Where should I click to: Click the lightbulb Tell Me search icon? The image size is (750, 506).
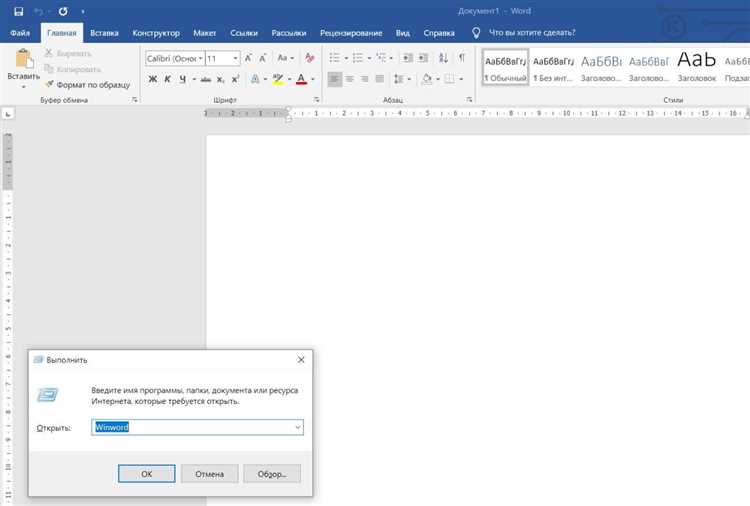476,33
